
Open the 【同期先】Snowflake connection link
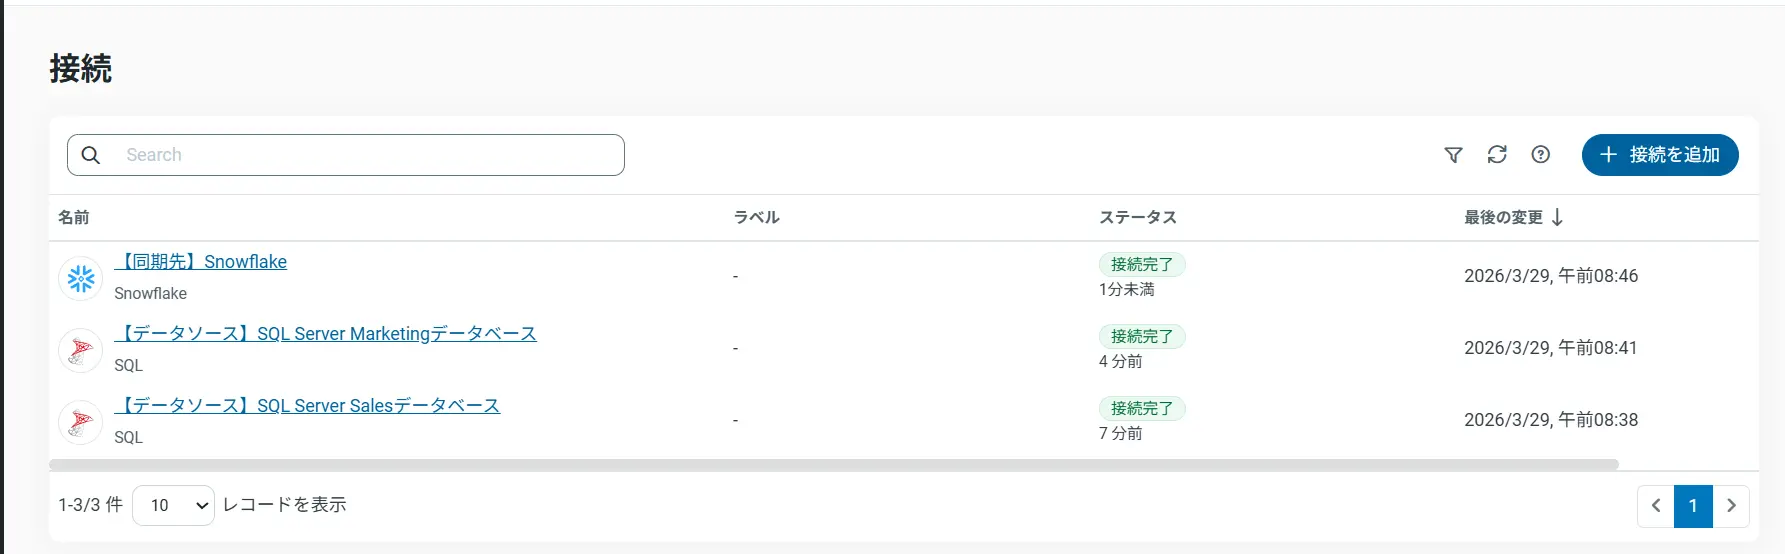point(202,262)
